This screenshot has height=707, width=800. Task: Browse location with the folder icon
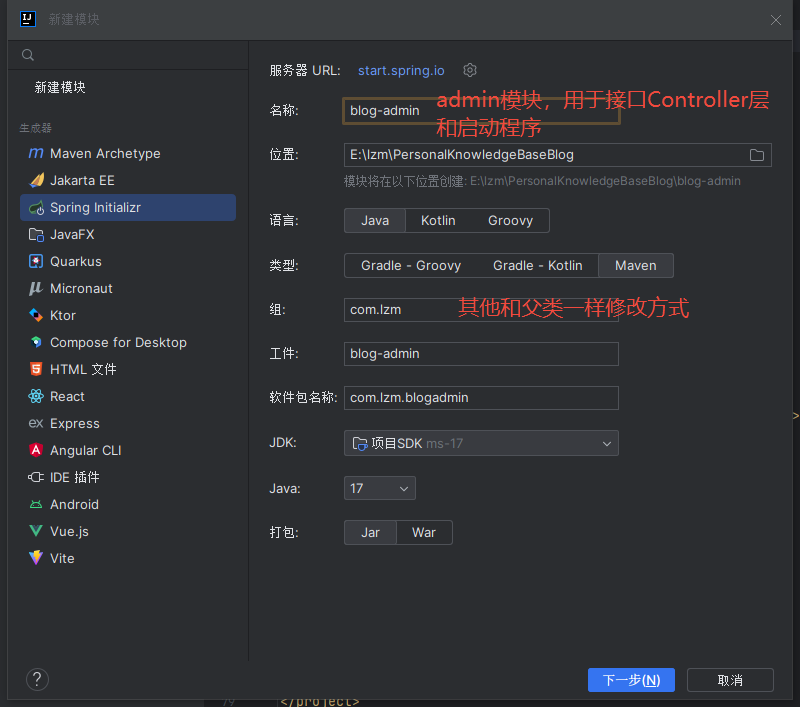tap(757, 155)
